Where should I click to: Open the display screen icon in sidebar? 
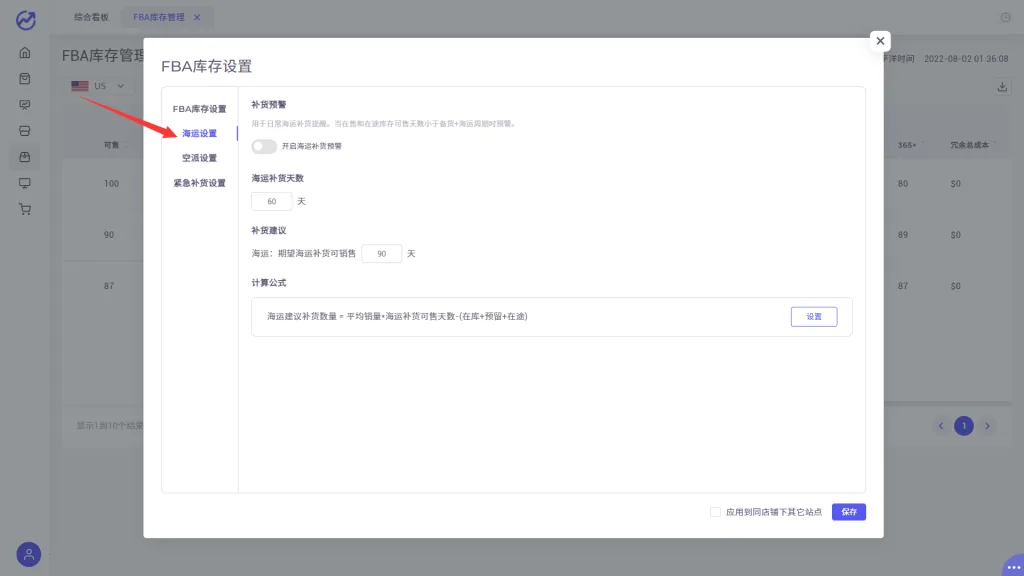[25, 184]
